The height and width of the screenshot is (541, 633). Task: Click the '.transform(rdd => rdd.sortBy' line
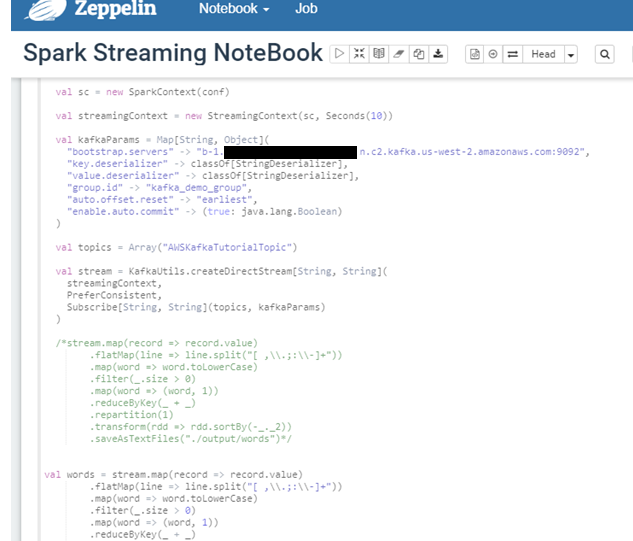click(x=191, y=427)
